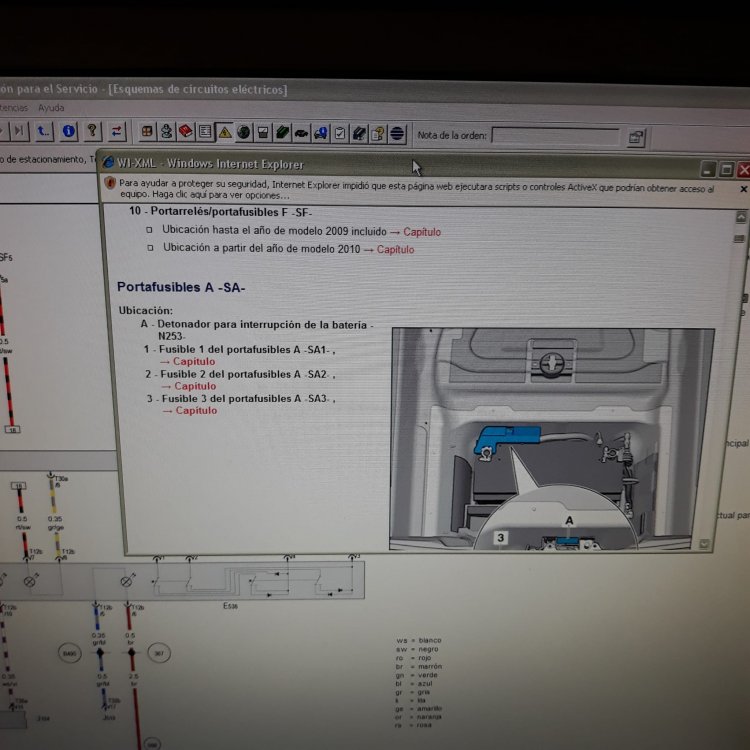Image resolution: width=750 pixels, height=750 pixels.
Task: Click the dark globe toolbar icon
Action: point(243,132)
